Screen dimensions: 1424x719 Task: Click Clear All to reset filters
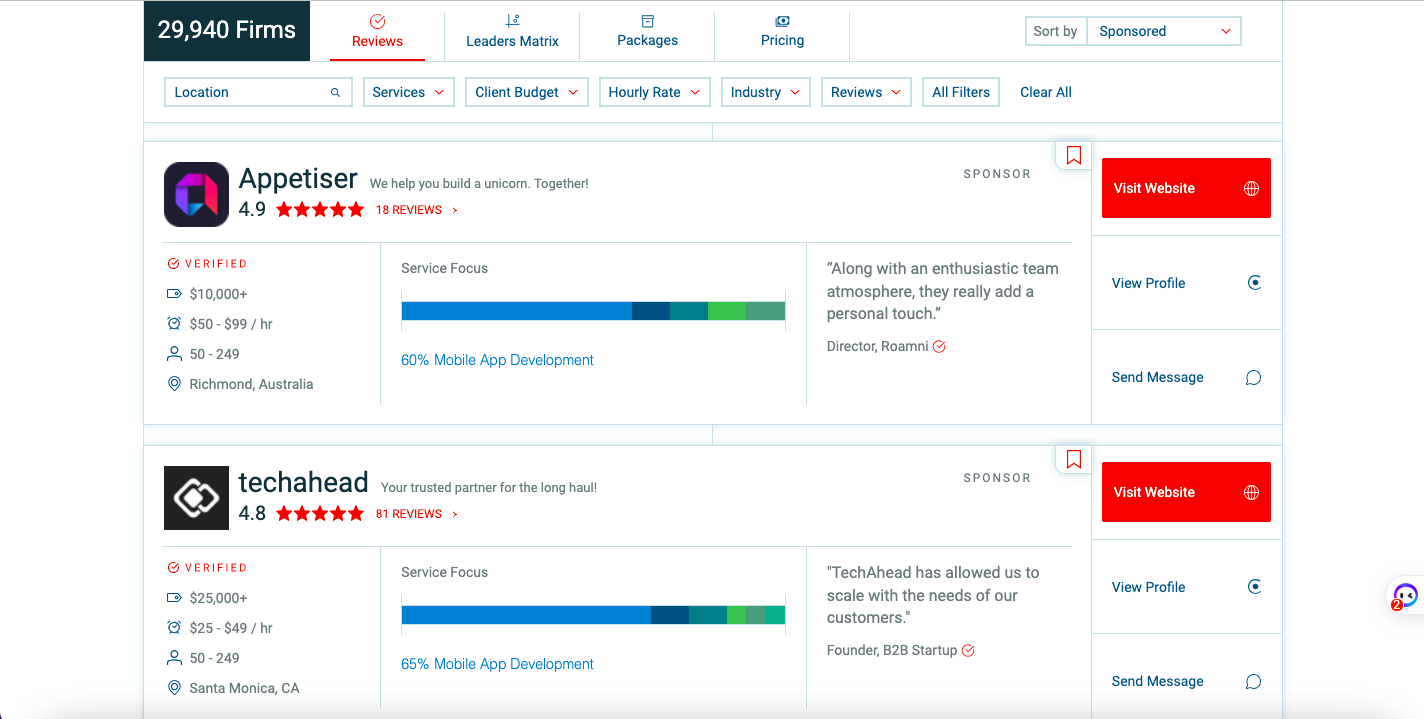tap(1045, 91)
